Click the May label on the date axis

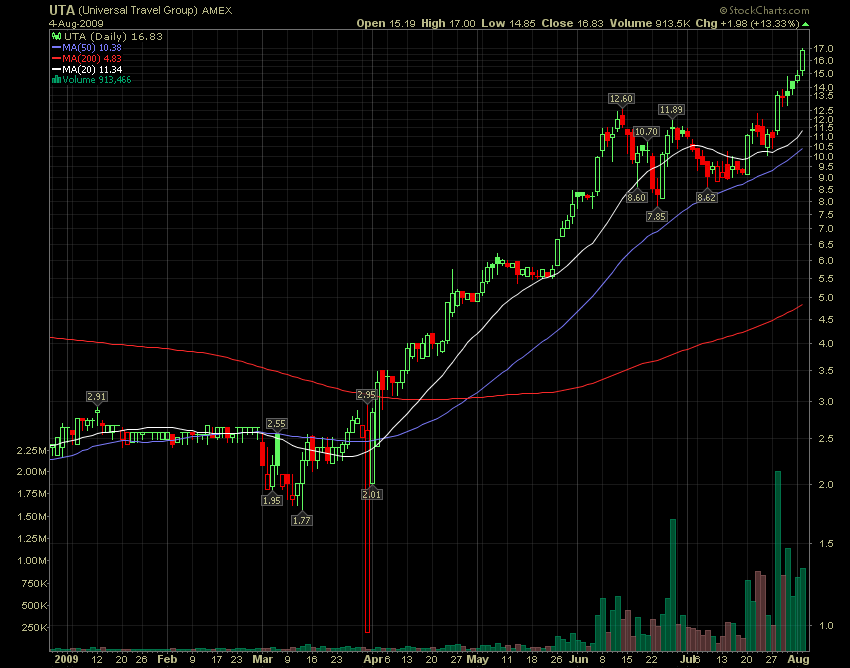478,659
